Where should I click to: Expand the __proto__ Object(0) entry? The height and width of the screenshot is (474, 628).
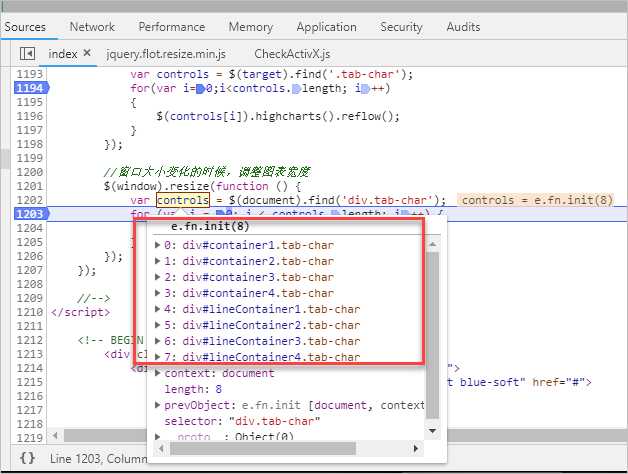point(158,436)
